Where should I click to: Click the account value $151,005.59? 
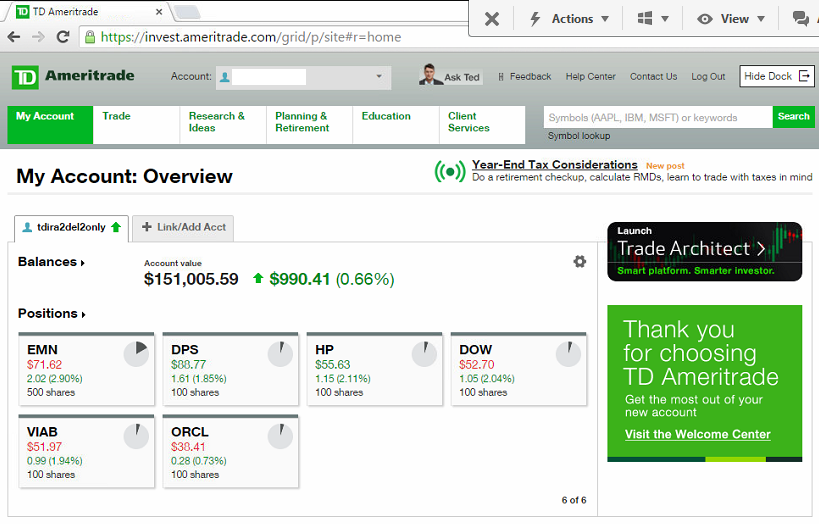click(x=191, y=279)
